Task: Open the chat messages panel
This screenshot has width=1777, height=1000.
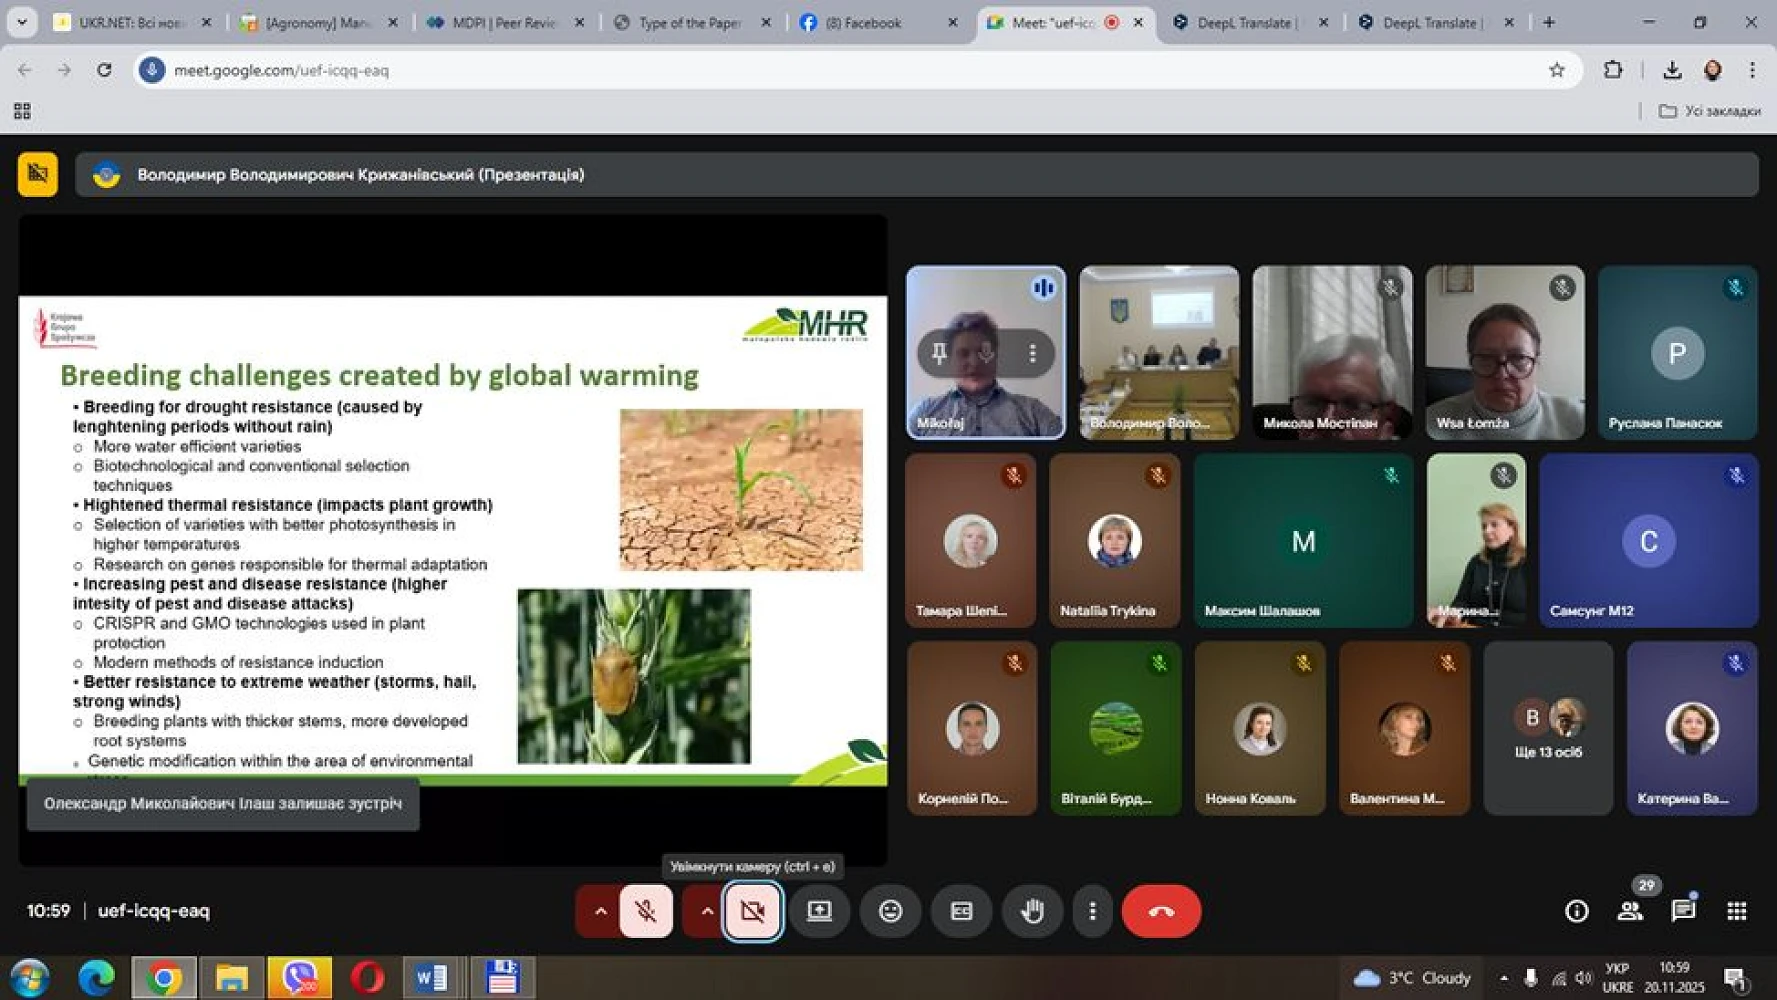Action: [1683, 911]
